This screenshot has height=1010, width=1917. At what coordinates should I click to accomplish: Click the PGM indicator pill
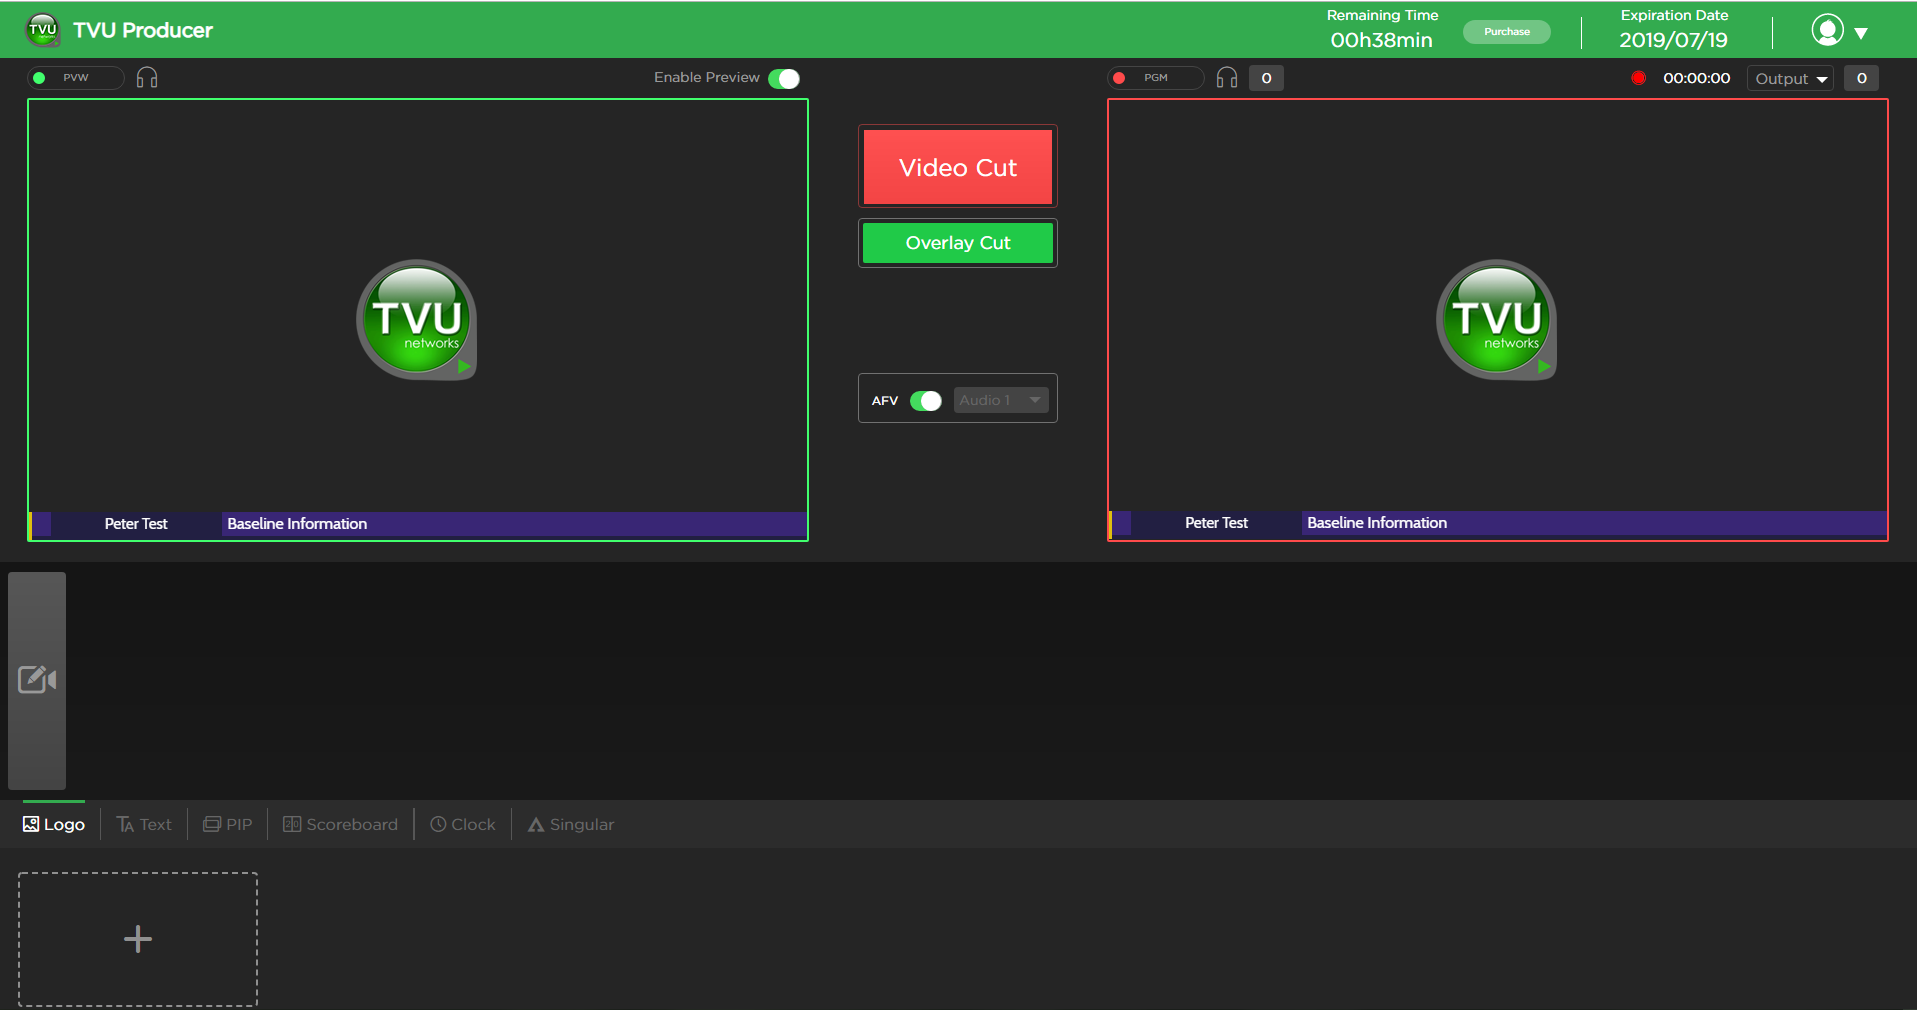1156,78
